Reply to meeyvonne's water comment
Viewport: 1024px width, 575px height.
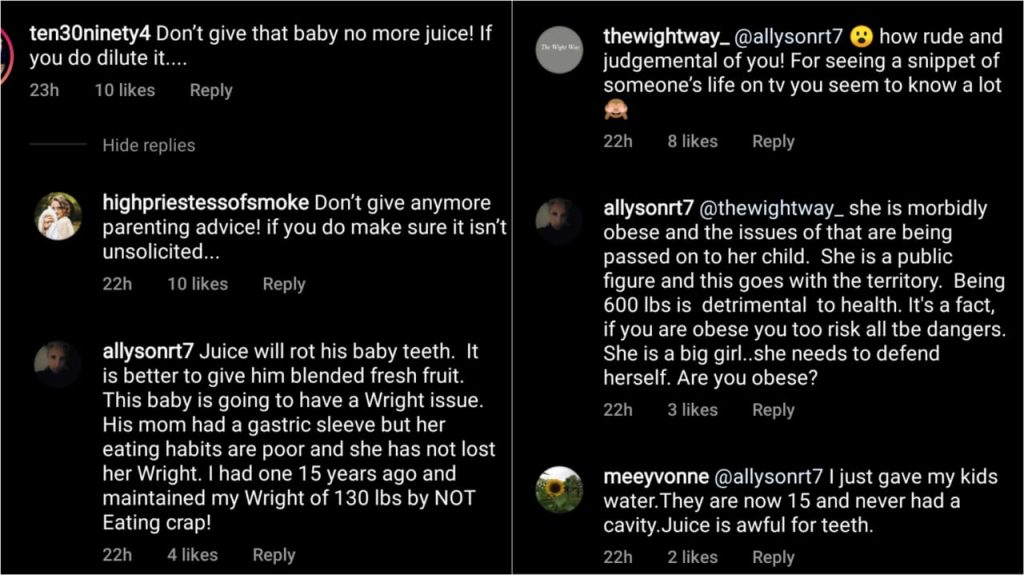[x=773, y=558]
